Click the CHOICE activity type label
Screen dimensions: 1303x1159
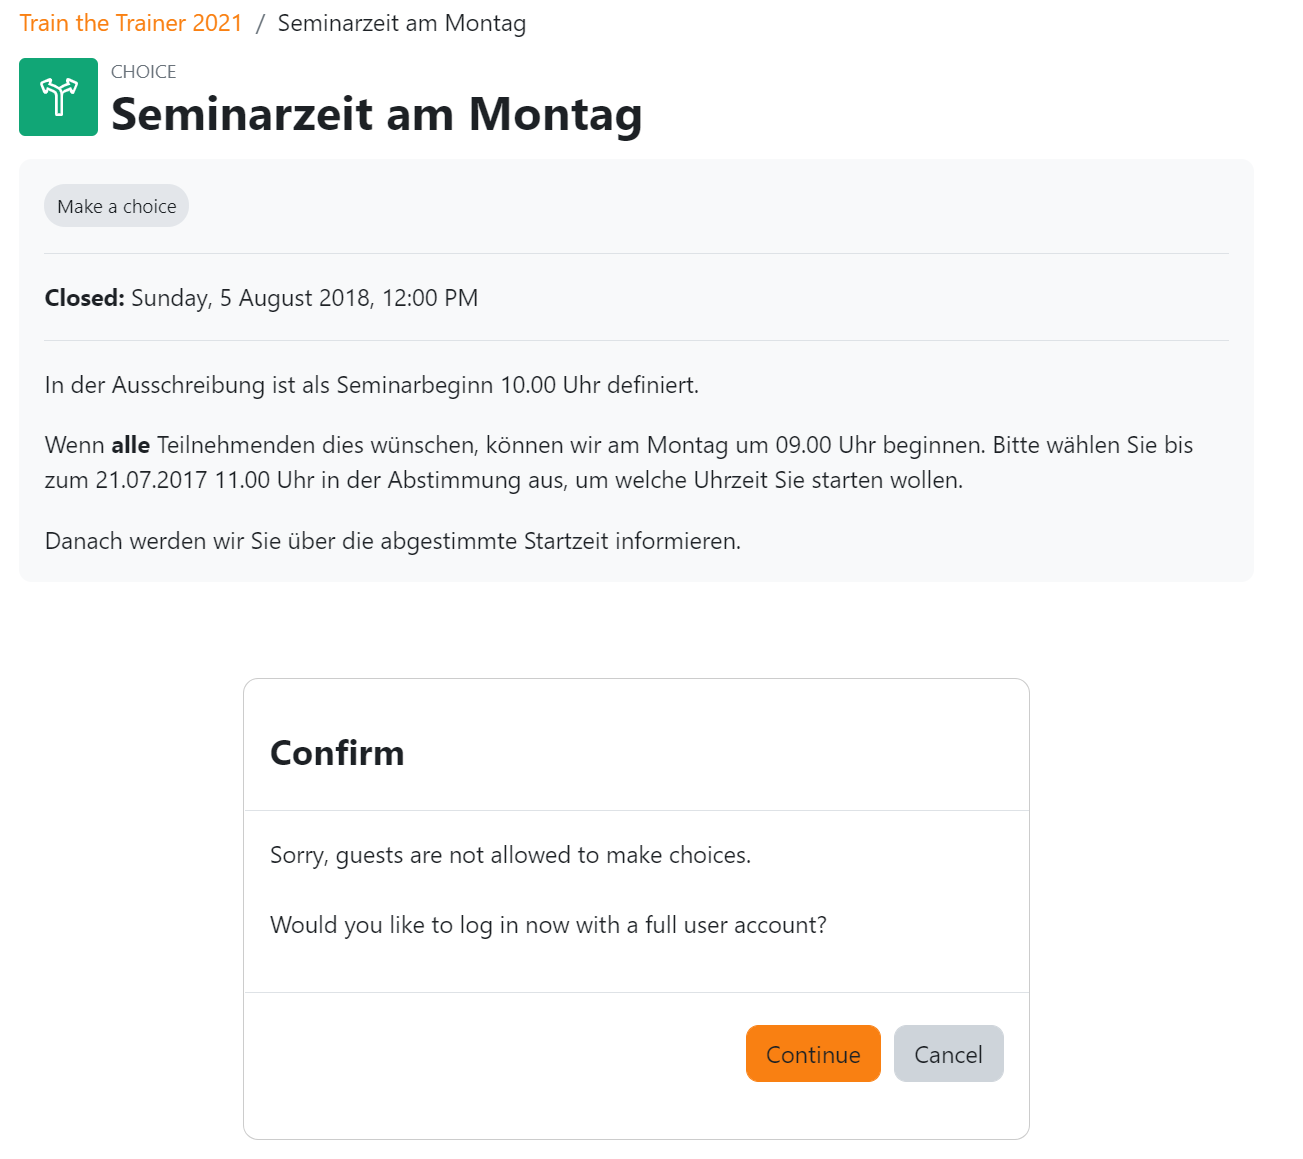[x=143, y=72]
